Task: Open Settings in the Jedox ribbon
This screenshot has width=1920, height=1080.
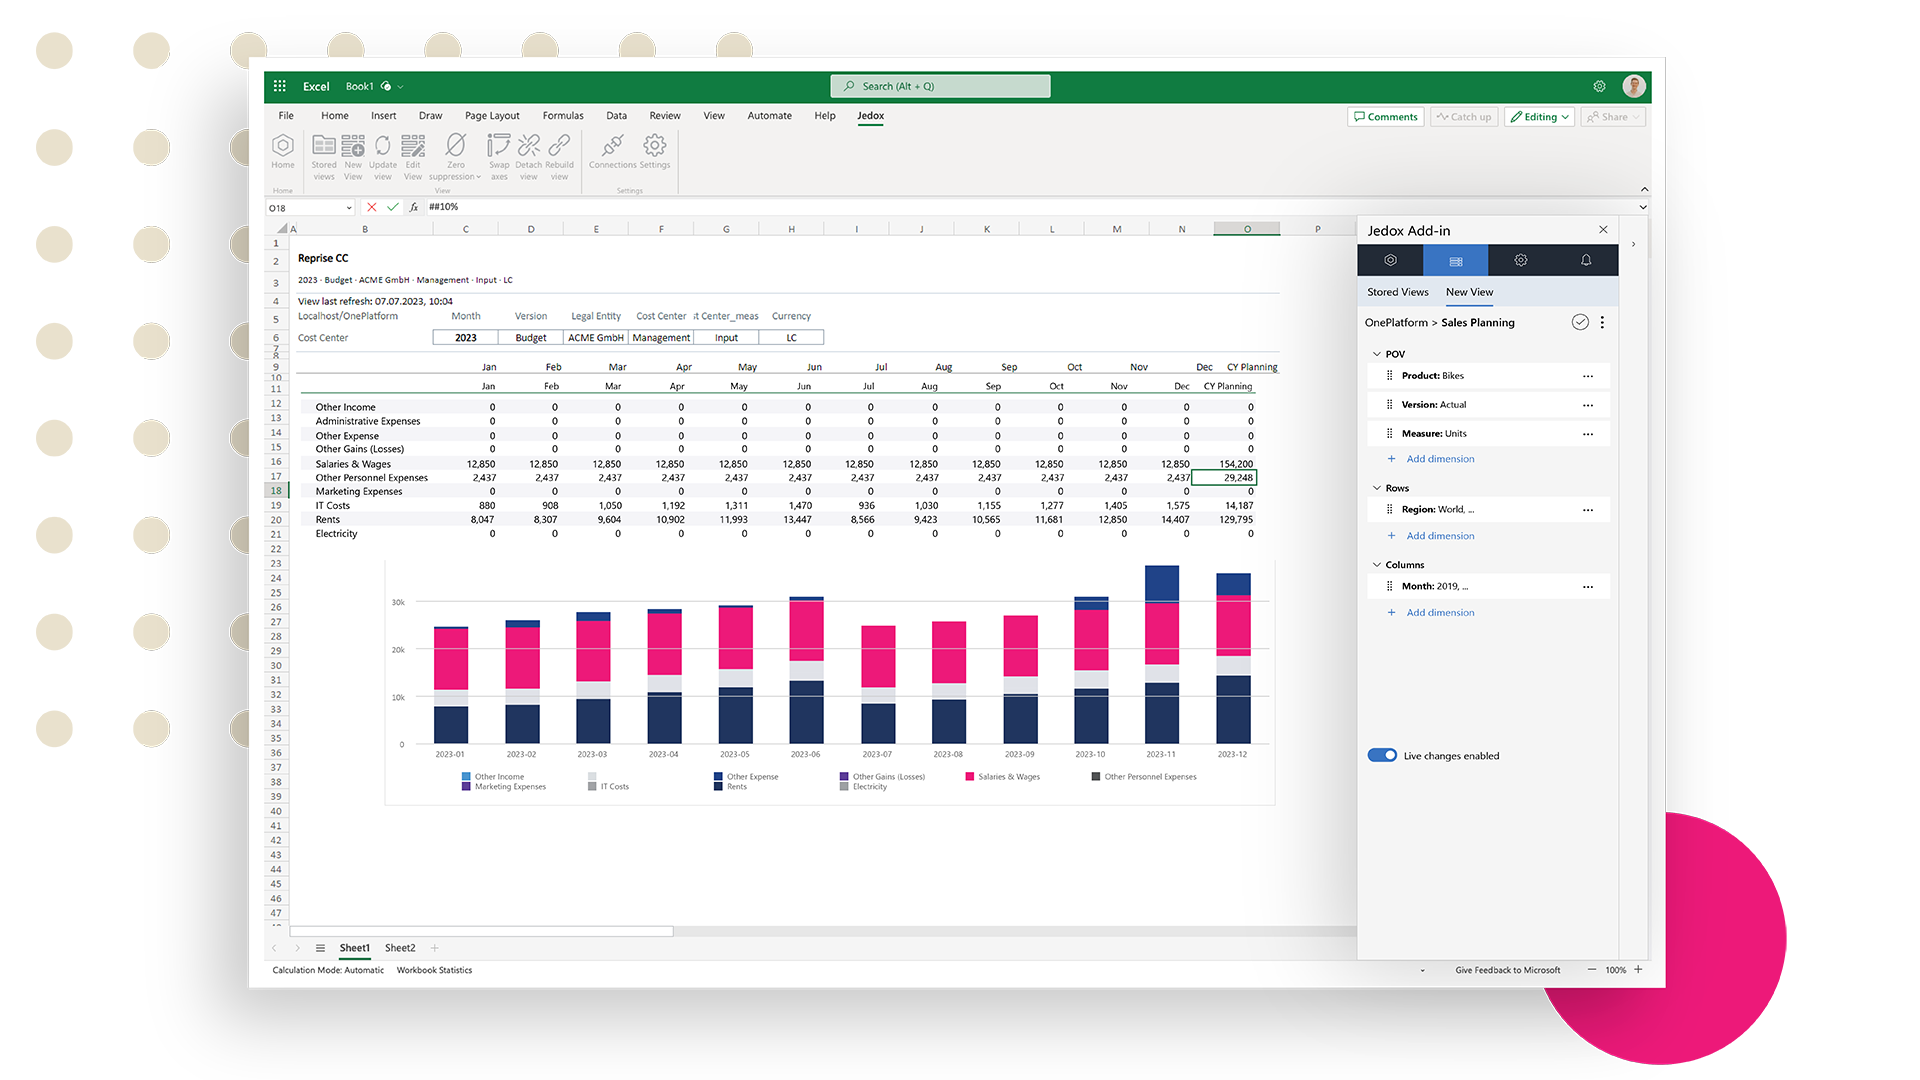Action: click(655, 152)
